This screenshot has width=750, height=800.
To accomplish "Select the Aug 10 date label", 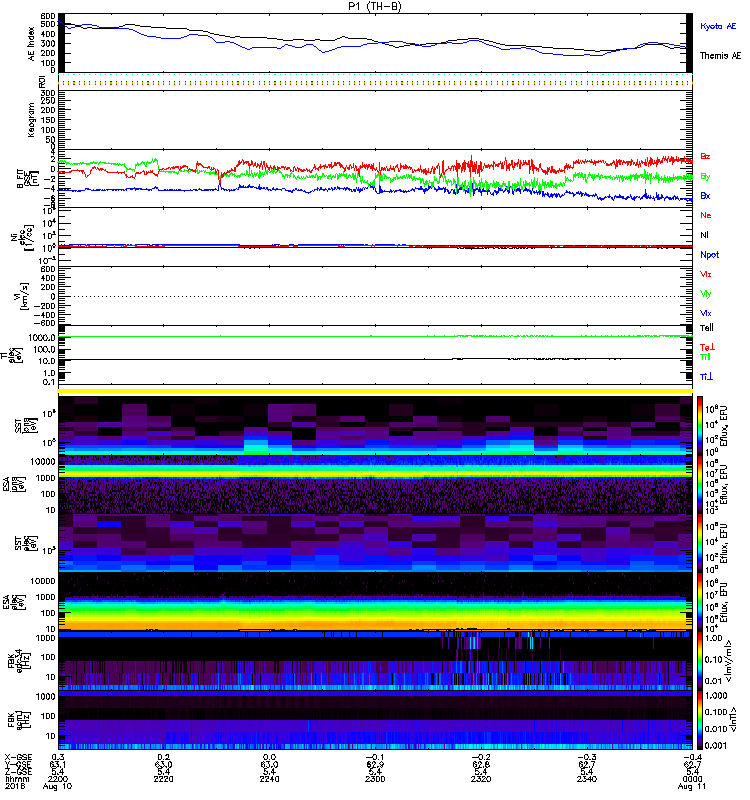I will (x=57, y=786).
